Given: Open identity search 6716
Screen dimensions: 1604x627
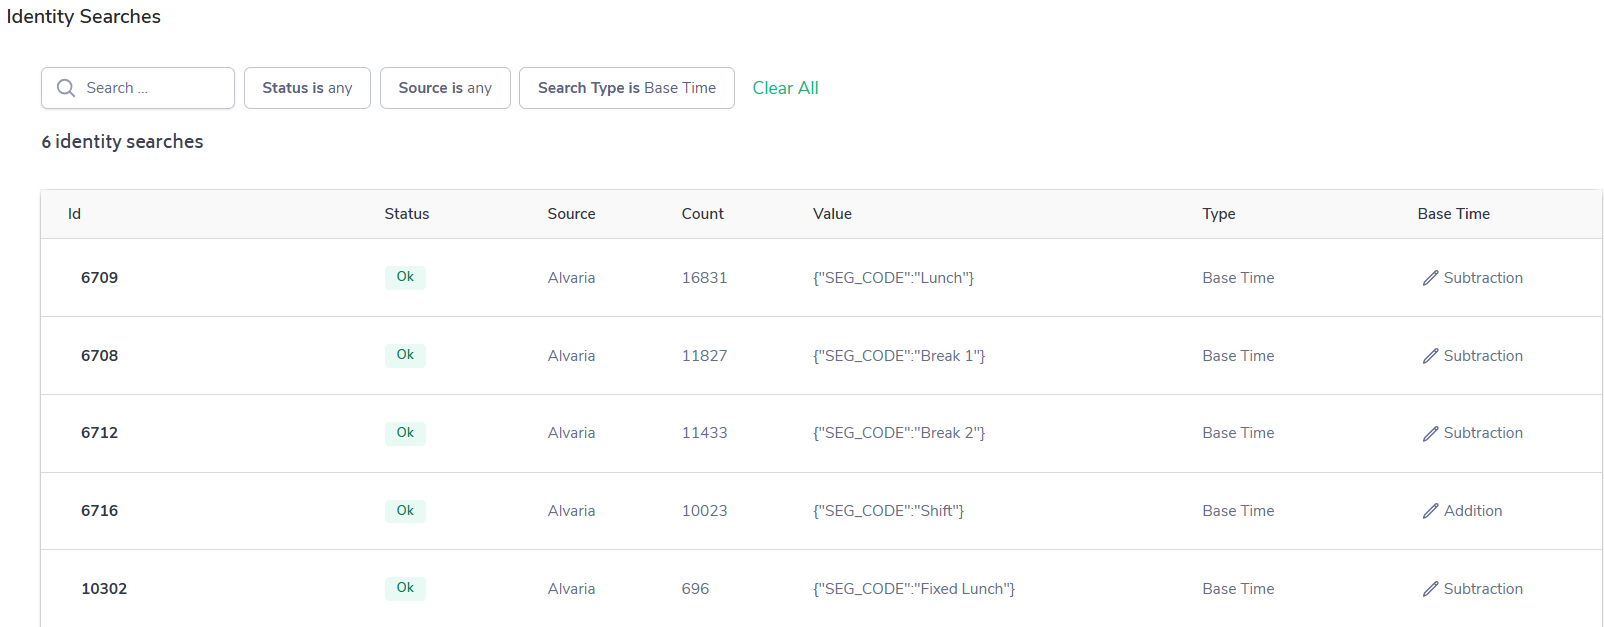Looking at the screenshot, I should click(99, 511).
